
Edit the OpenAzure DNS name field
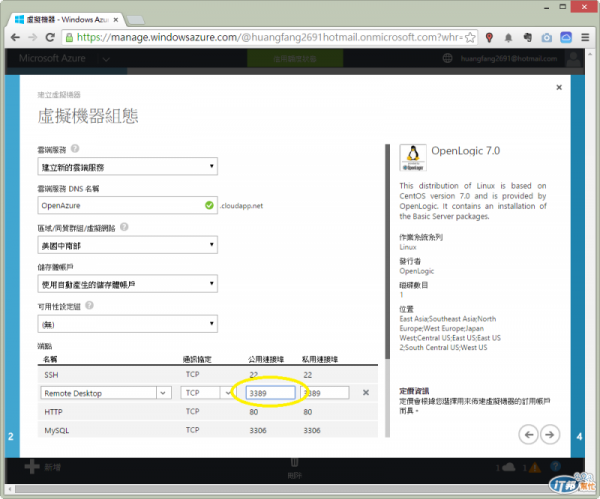click(x=128, y=205)
